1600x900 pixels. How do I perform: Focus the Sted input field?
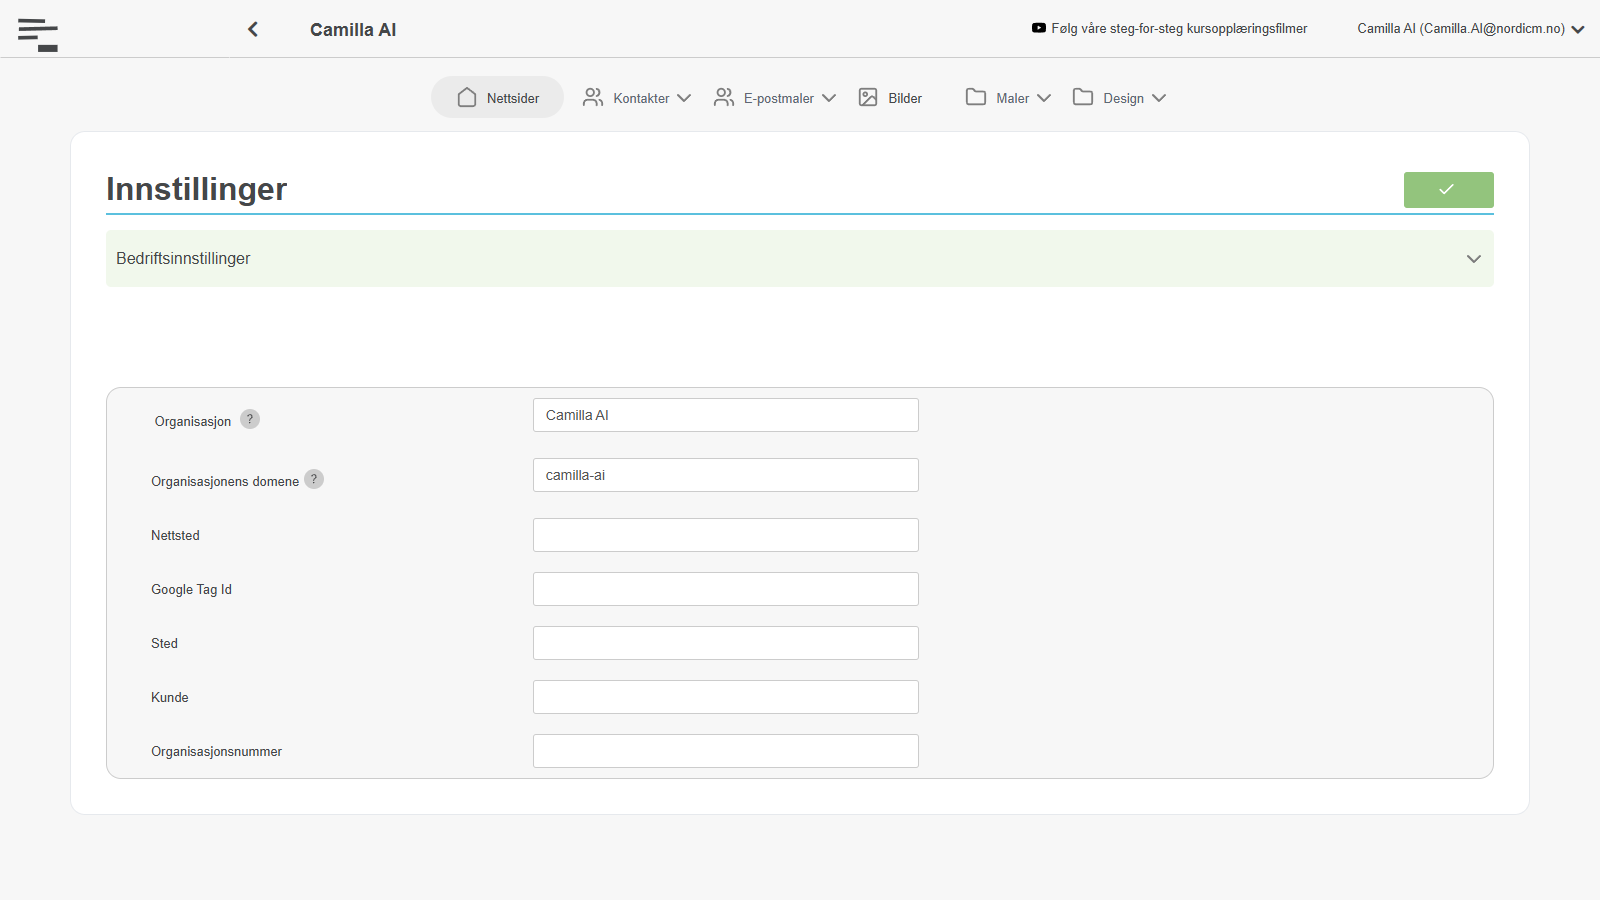point(726,643)
